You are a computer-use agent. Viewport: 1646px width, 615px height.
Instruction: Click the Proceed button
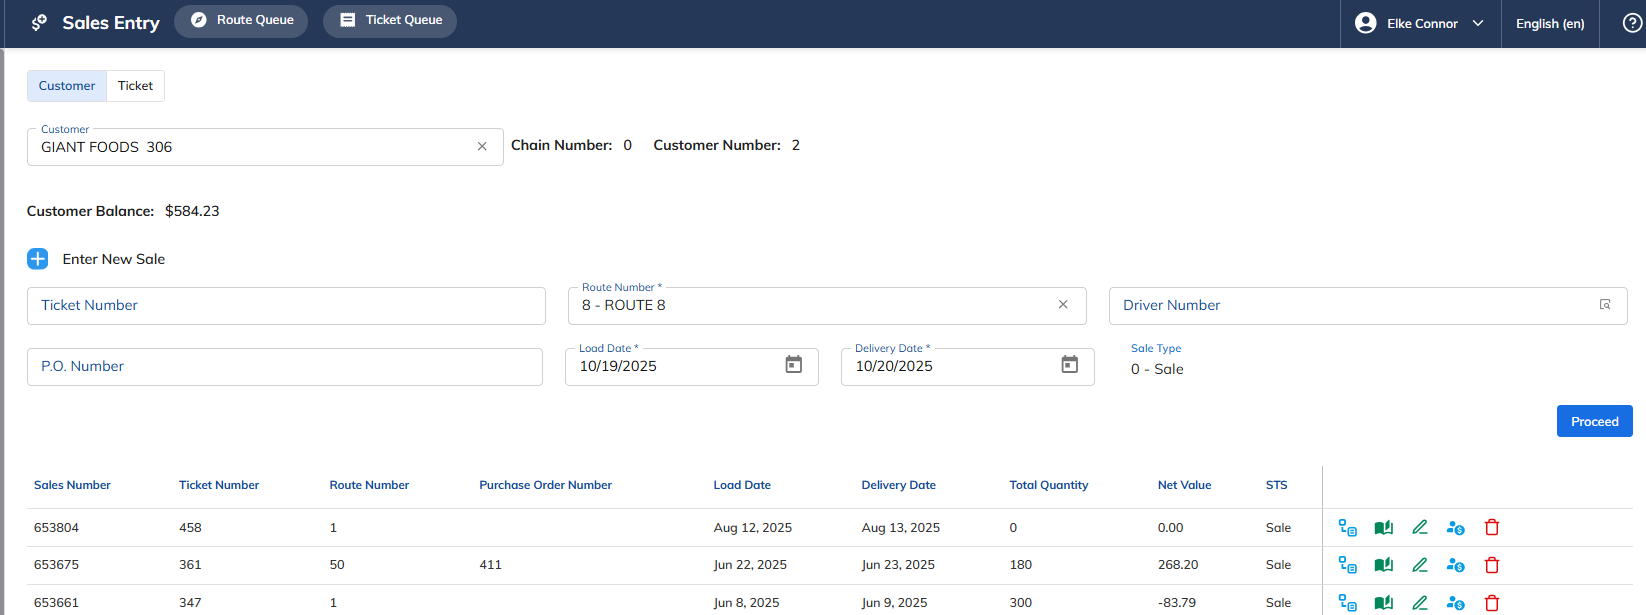1594,421
